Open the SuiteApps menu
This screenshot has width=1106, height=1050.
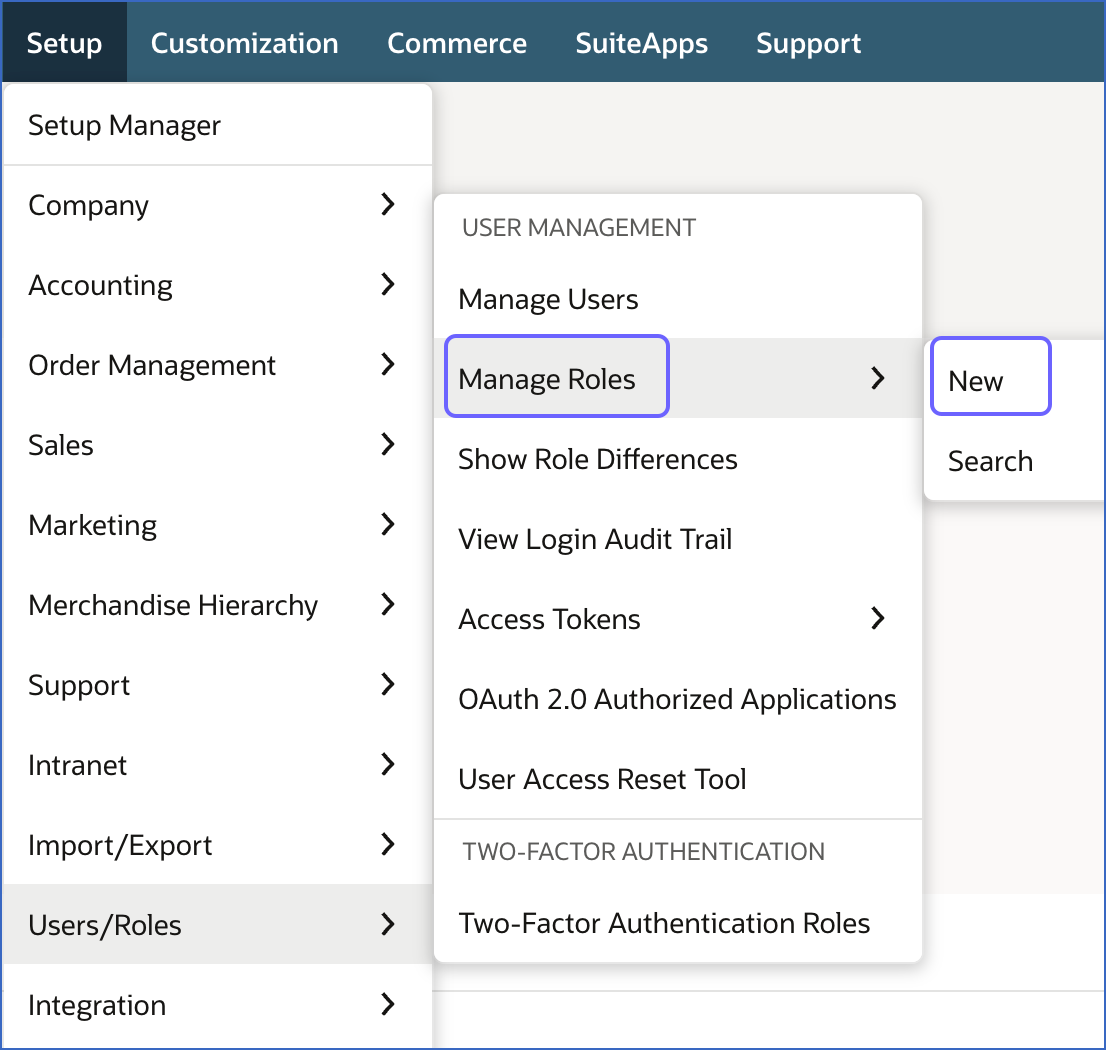(641, 42)
